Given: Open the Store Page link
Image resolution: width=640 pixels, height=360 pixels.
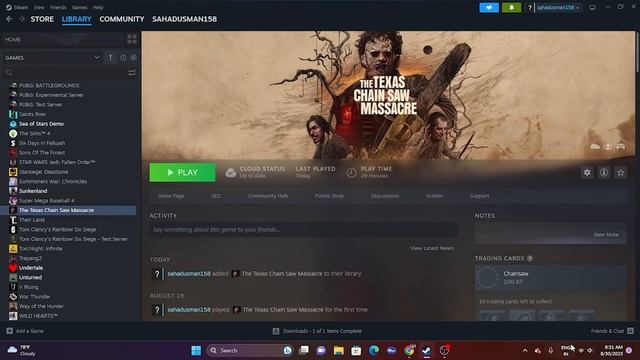Looking at the screenshot, I should [171, 196].
